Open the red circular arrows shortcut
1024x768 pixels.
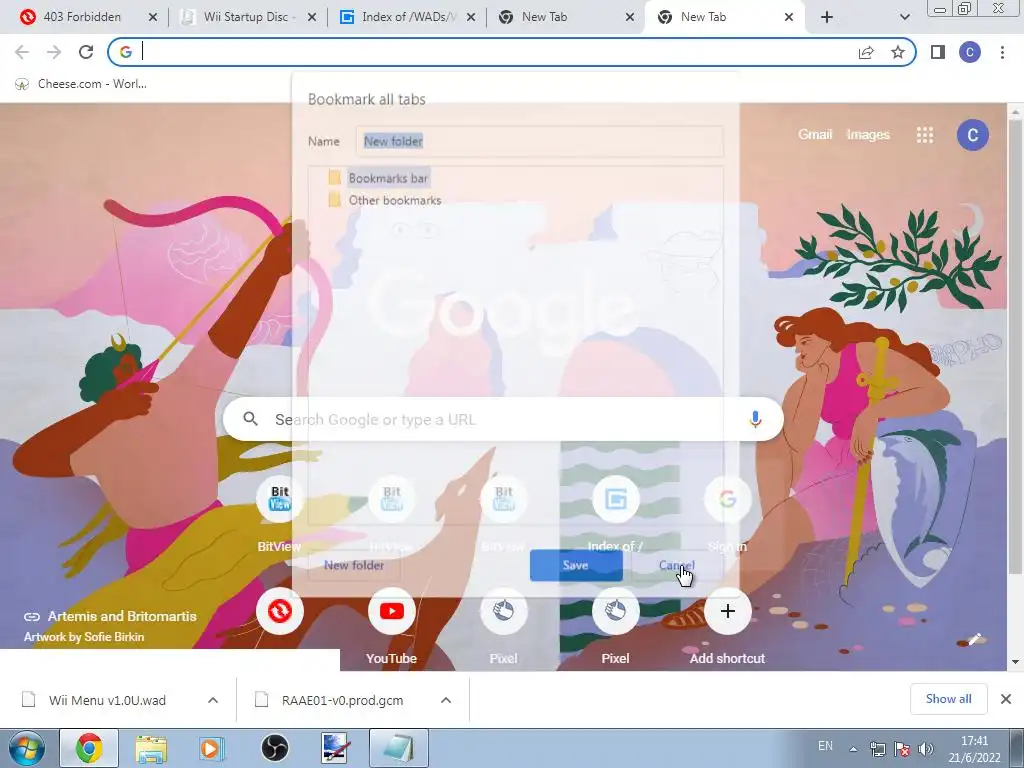pos(280,612)
